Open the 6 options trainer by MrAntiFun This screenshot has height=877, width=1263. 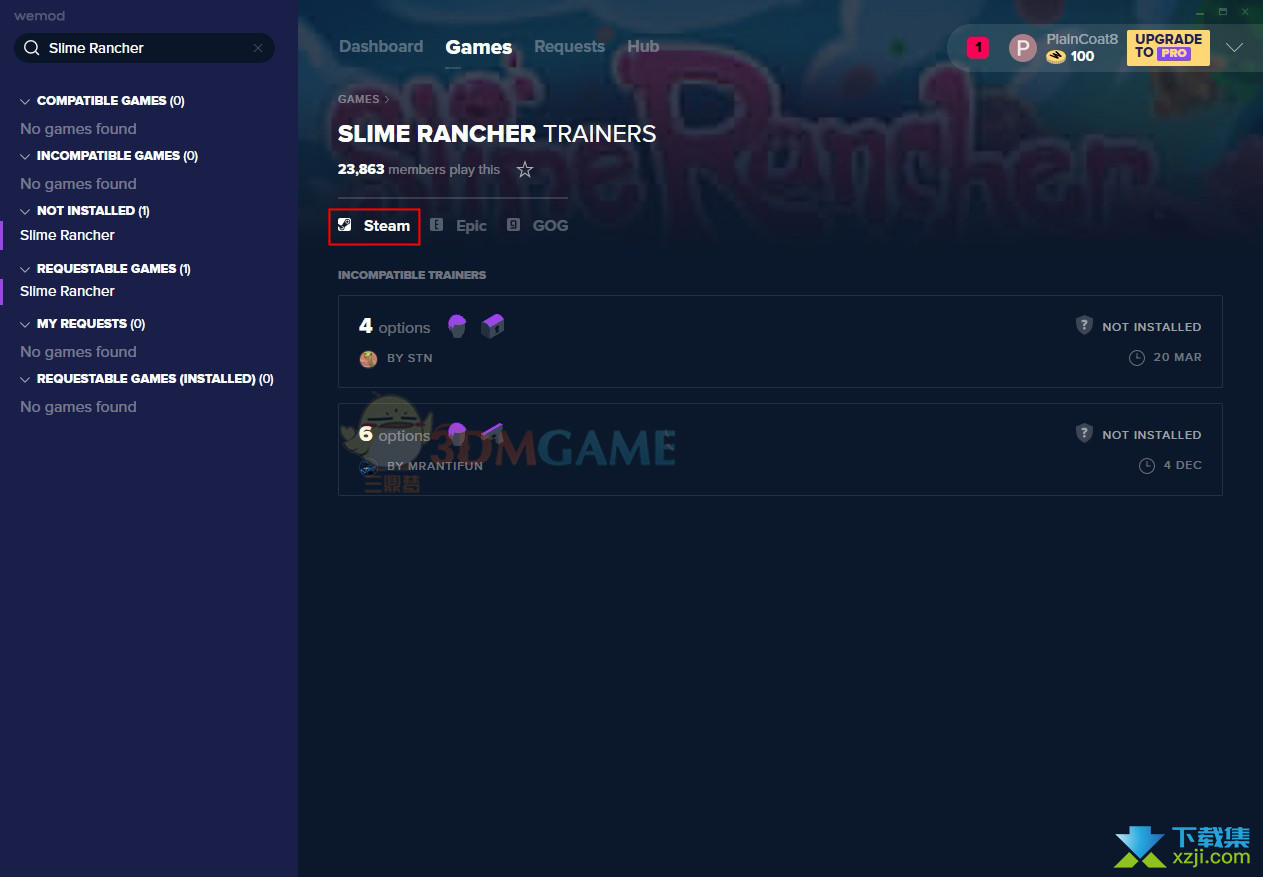(780, 449)
